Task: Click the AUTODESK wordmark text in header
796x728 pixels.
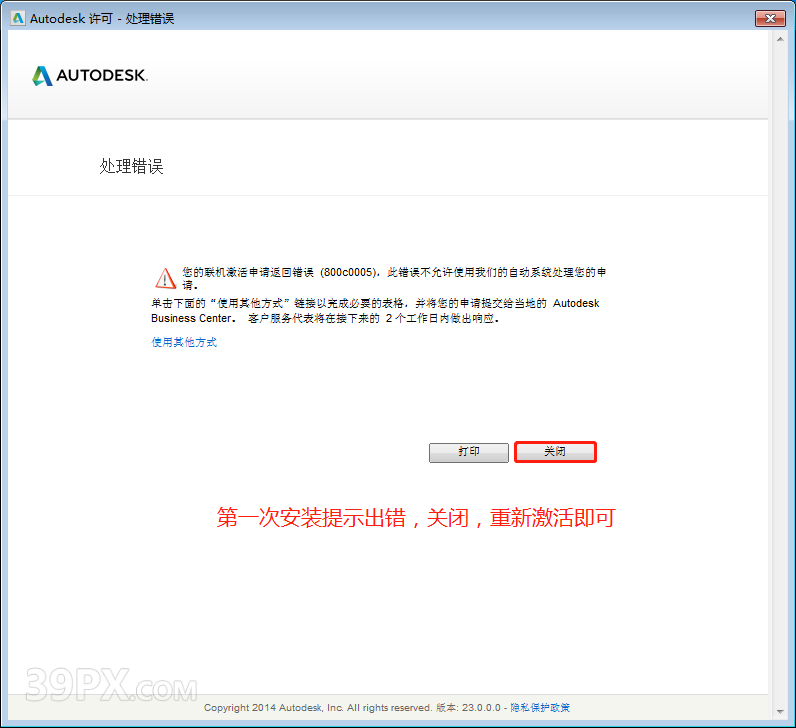Action: coord(102,76)
